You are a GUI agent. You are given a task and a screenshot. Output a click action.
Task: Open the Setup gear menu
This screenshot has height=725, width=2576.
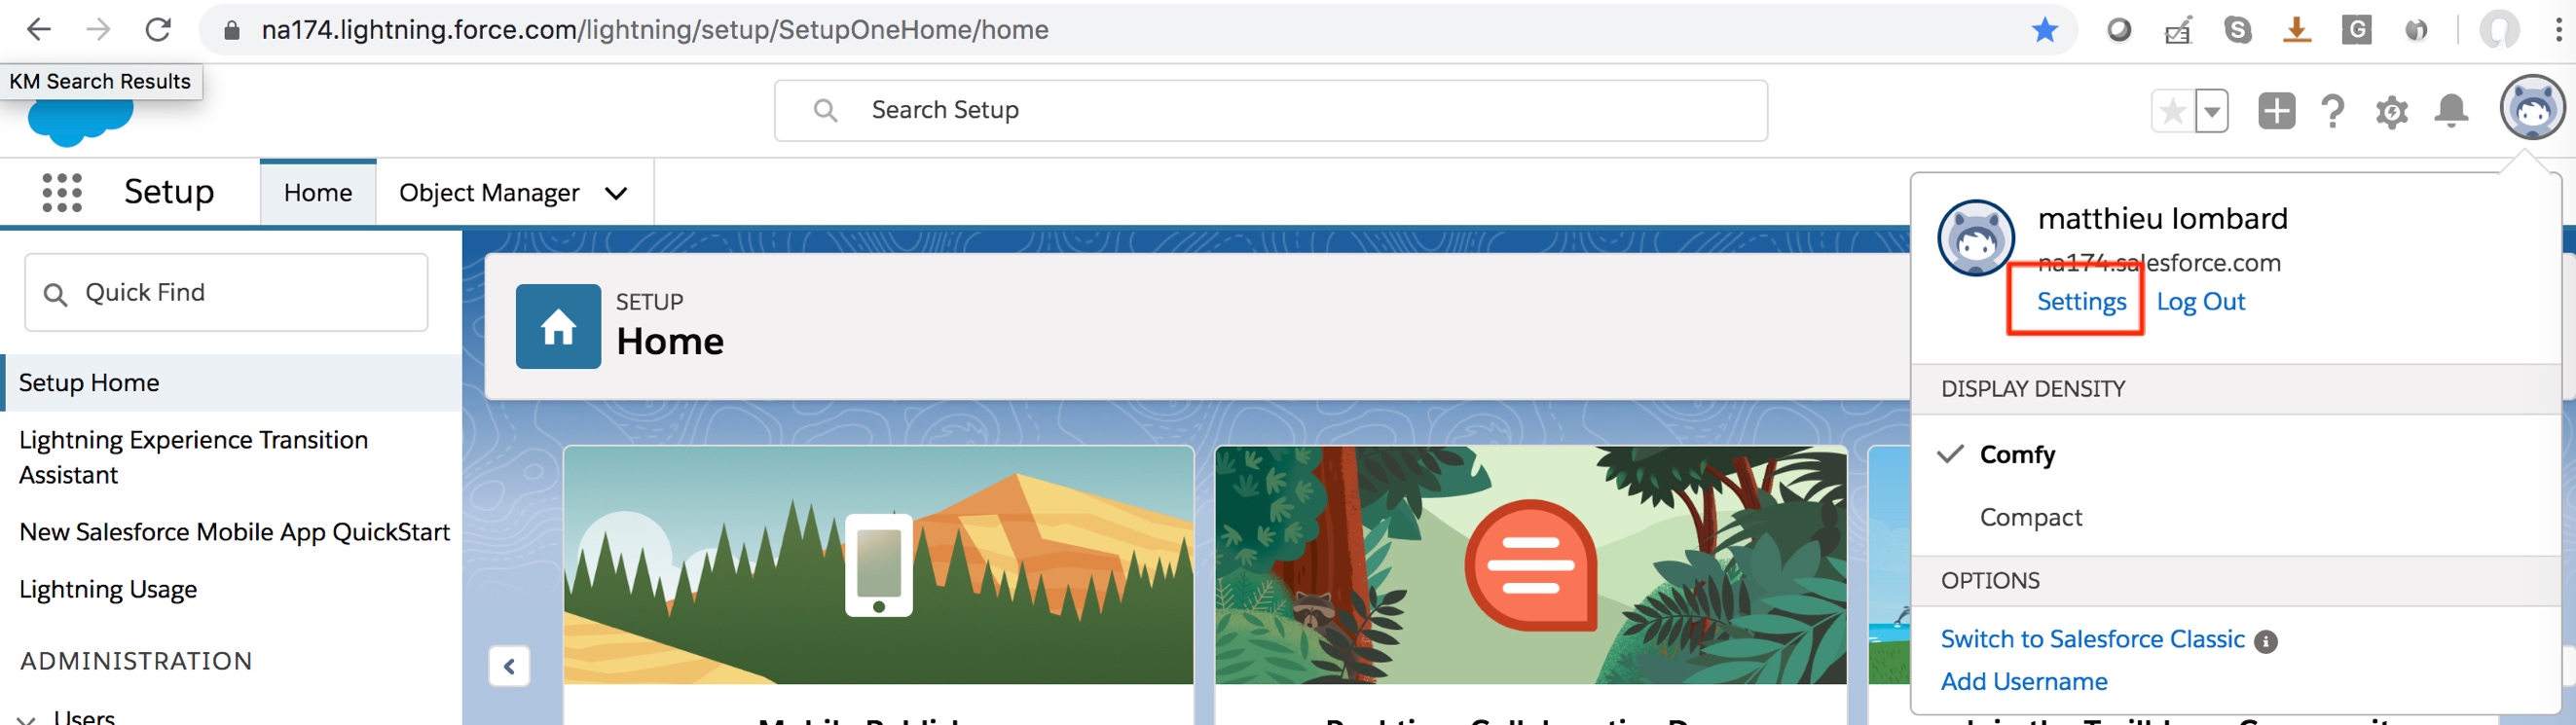(x=2392, y=111)
